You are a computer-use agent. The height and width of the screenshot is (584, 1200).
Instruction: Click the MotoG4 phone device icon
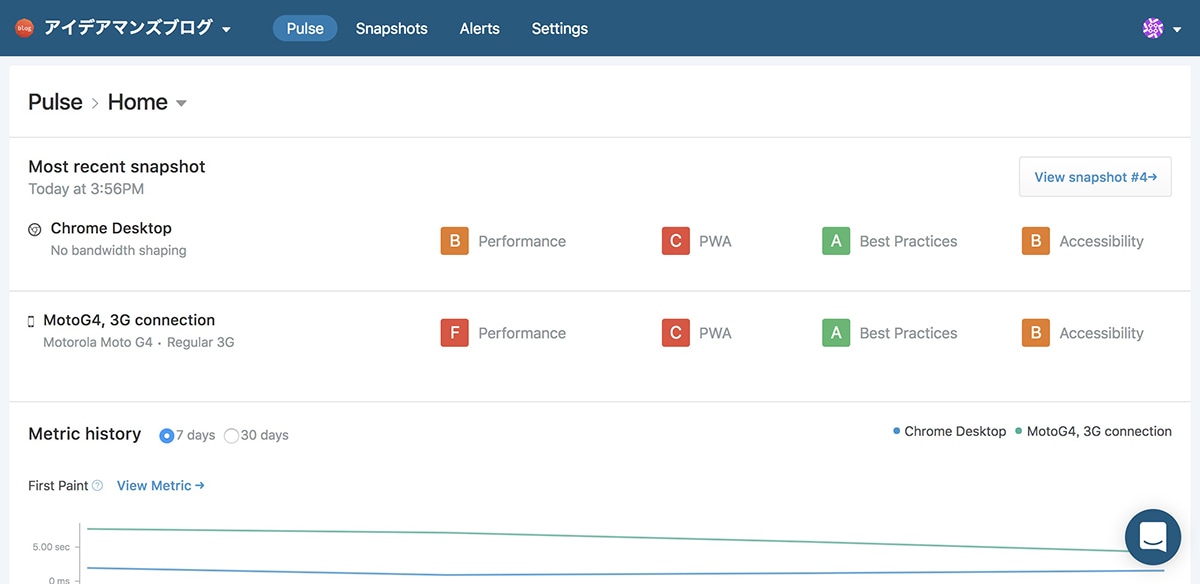[x=31, y=321]
